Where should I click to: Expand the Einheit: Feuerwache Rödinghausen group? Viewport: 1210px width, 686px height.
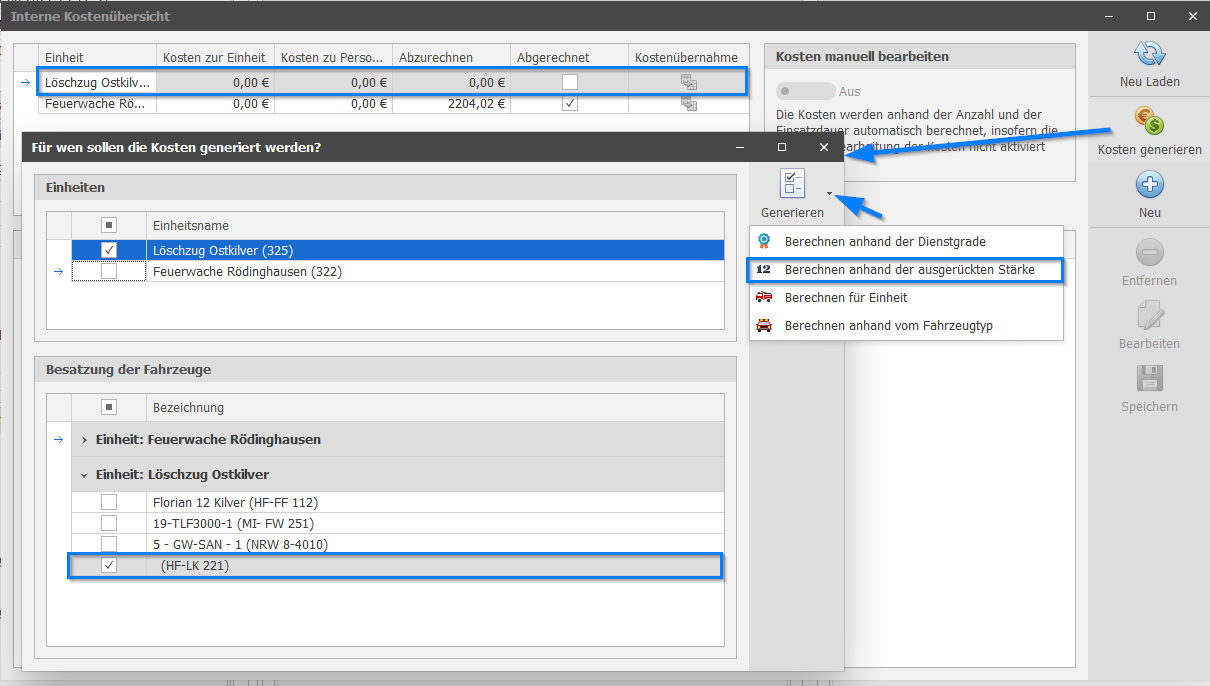(x=84, y=440)
